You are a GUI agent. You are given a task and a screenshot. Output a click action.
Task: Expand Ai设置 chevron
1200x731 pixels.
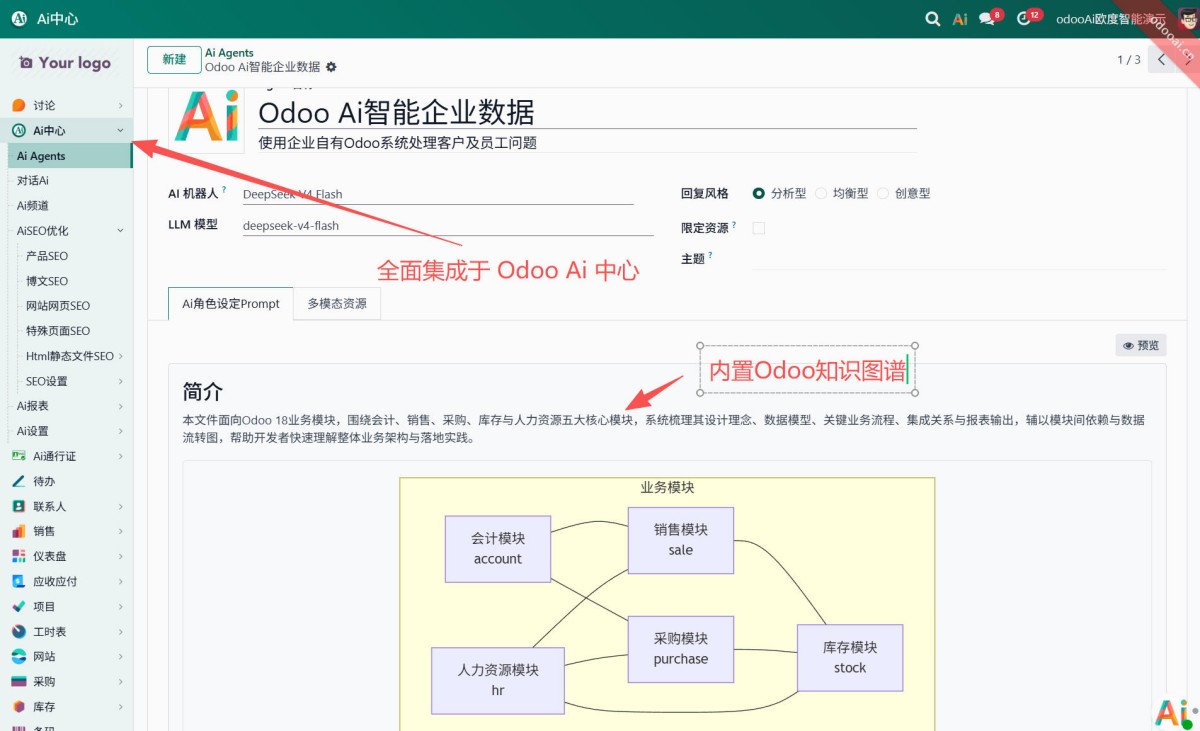click(120, 431)
